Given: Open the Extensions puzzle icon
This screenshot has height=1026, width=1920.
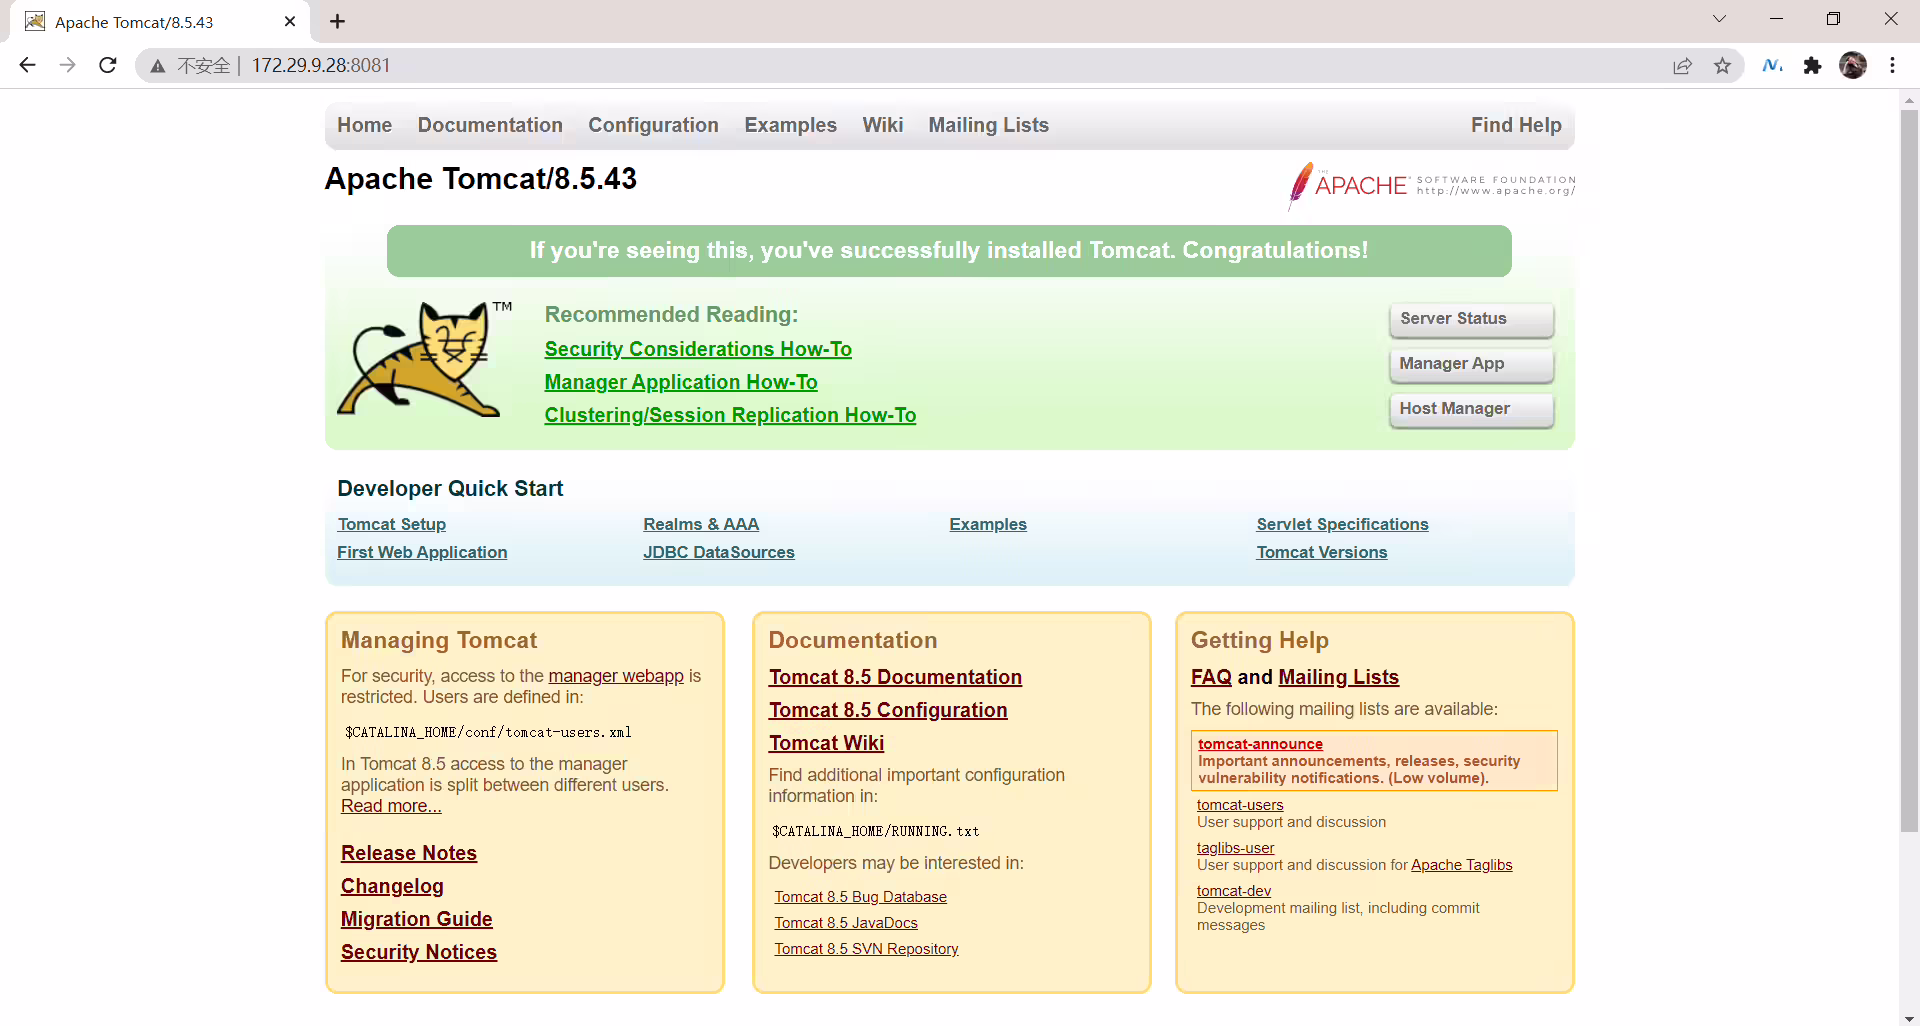Looking at the screenshot, I should pyautogui.click(x=1812, y=66).
